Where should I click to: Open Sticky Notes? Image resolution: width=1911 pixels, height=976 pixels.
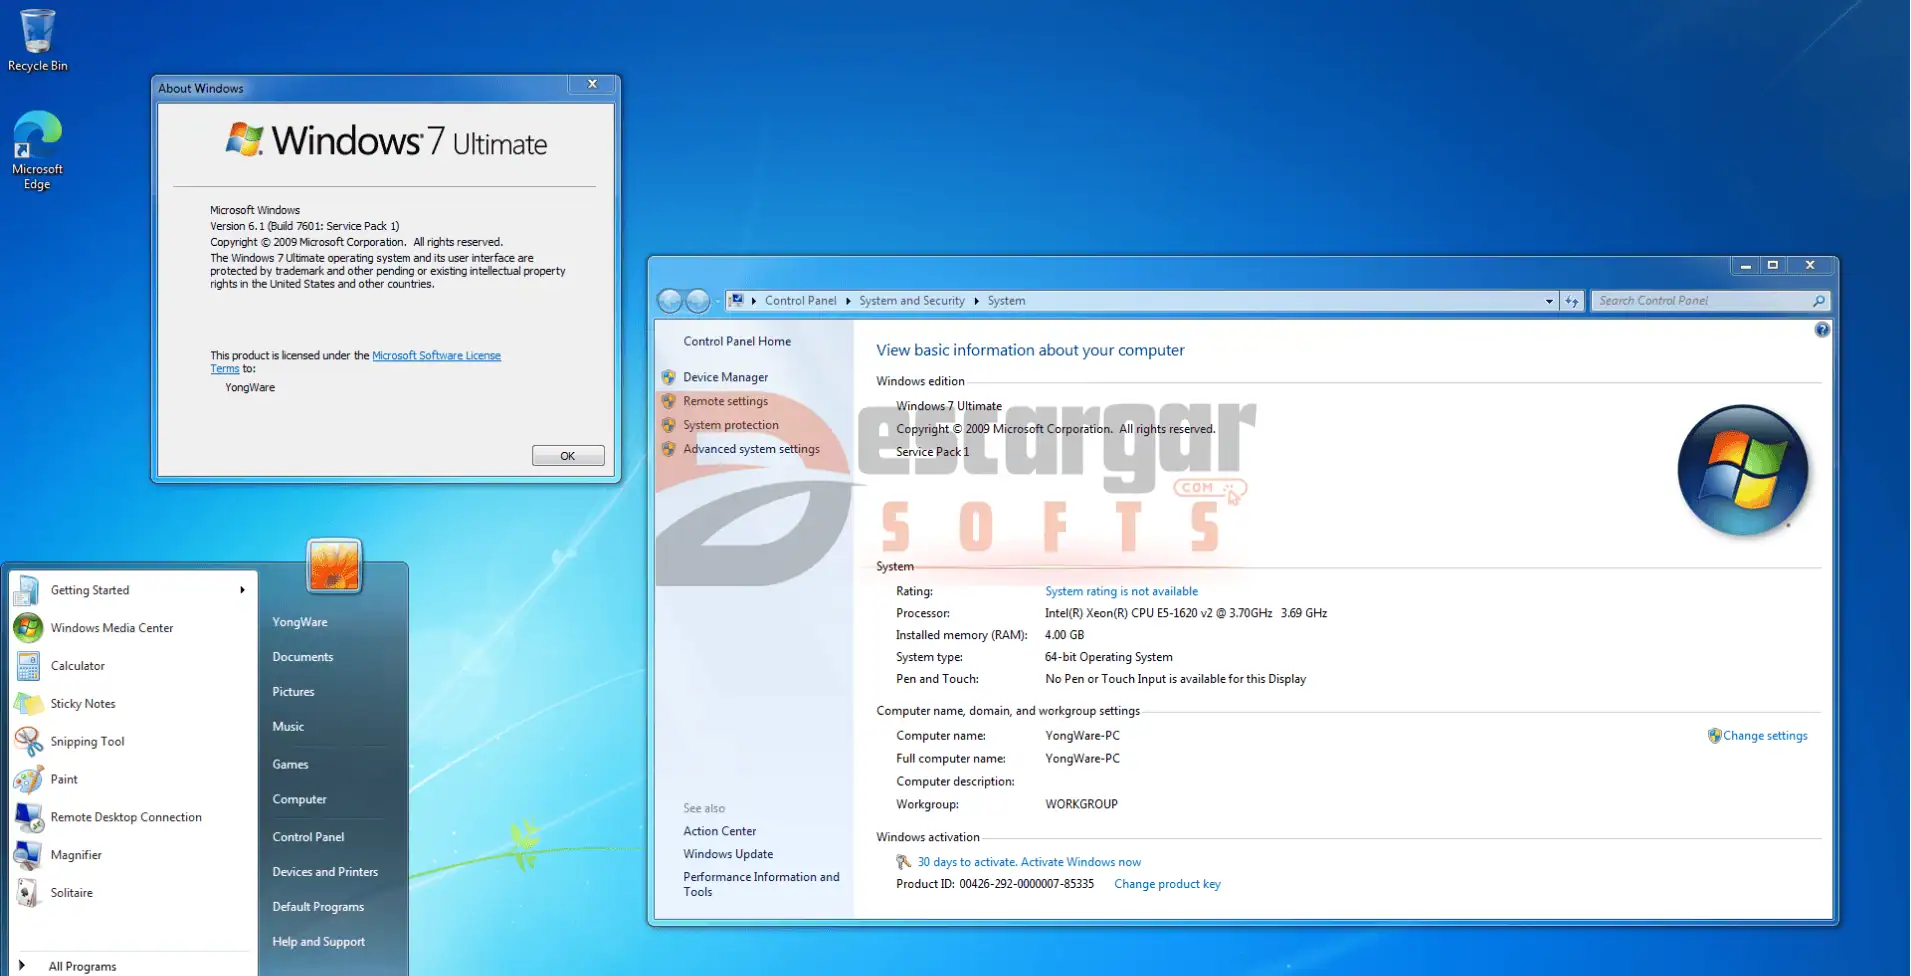click(x=83, y=704)
